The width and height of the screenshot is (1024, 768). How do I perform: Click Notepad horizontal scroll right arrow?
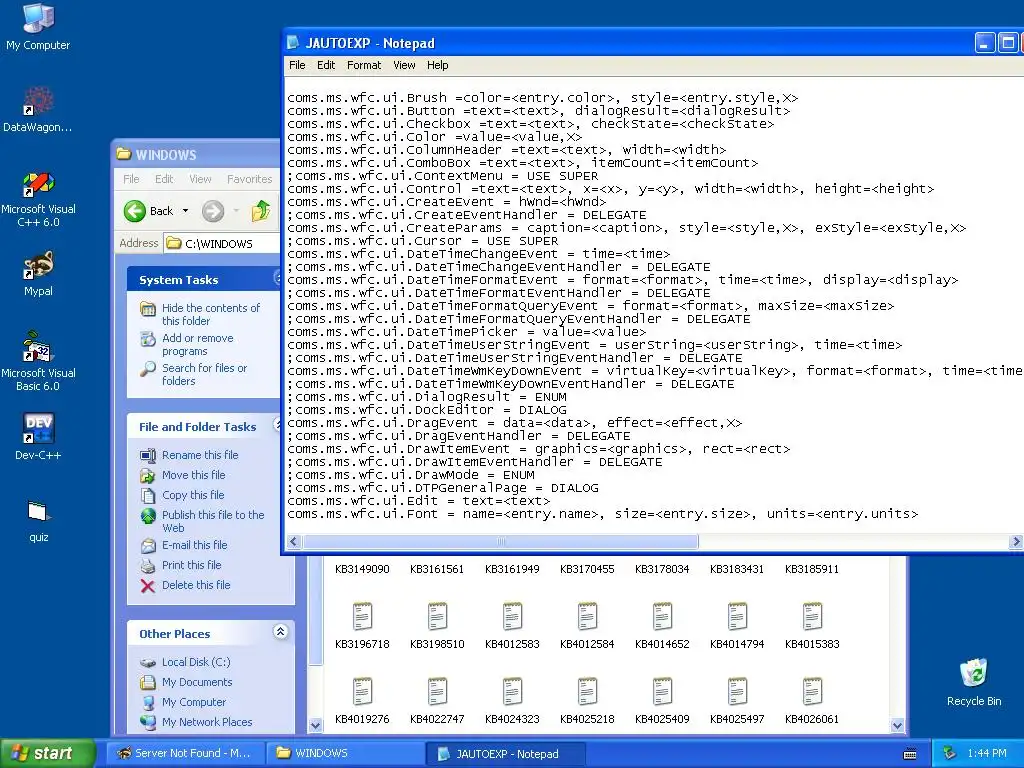[1016, 541]
